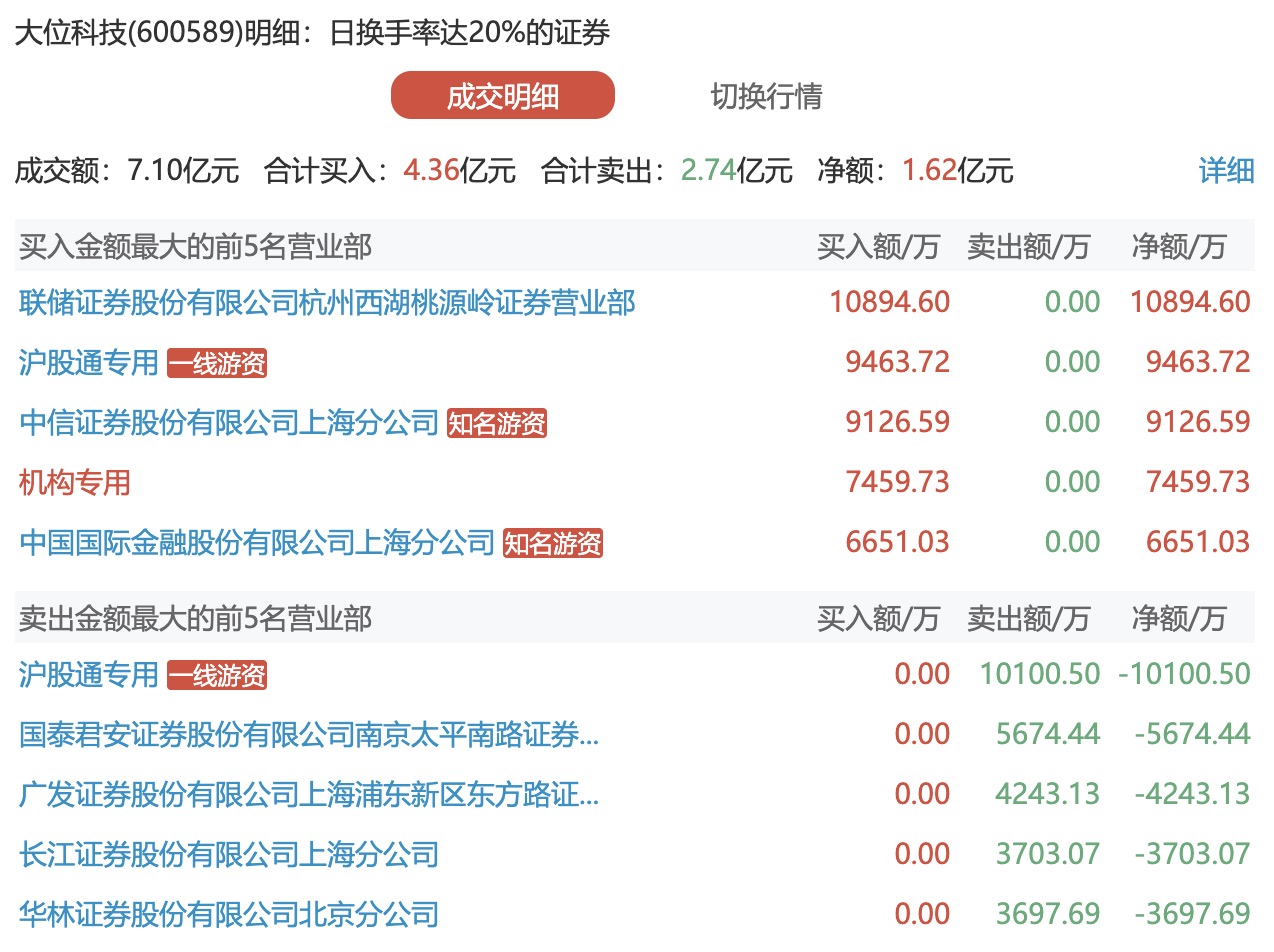Image resolution: width=1274 pixels, height=952 pixels.
Task: Click 净额/万 column header in sell table
Action: click(x=1178, y=619)
